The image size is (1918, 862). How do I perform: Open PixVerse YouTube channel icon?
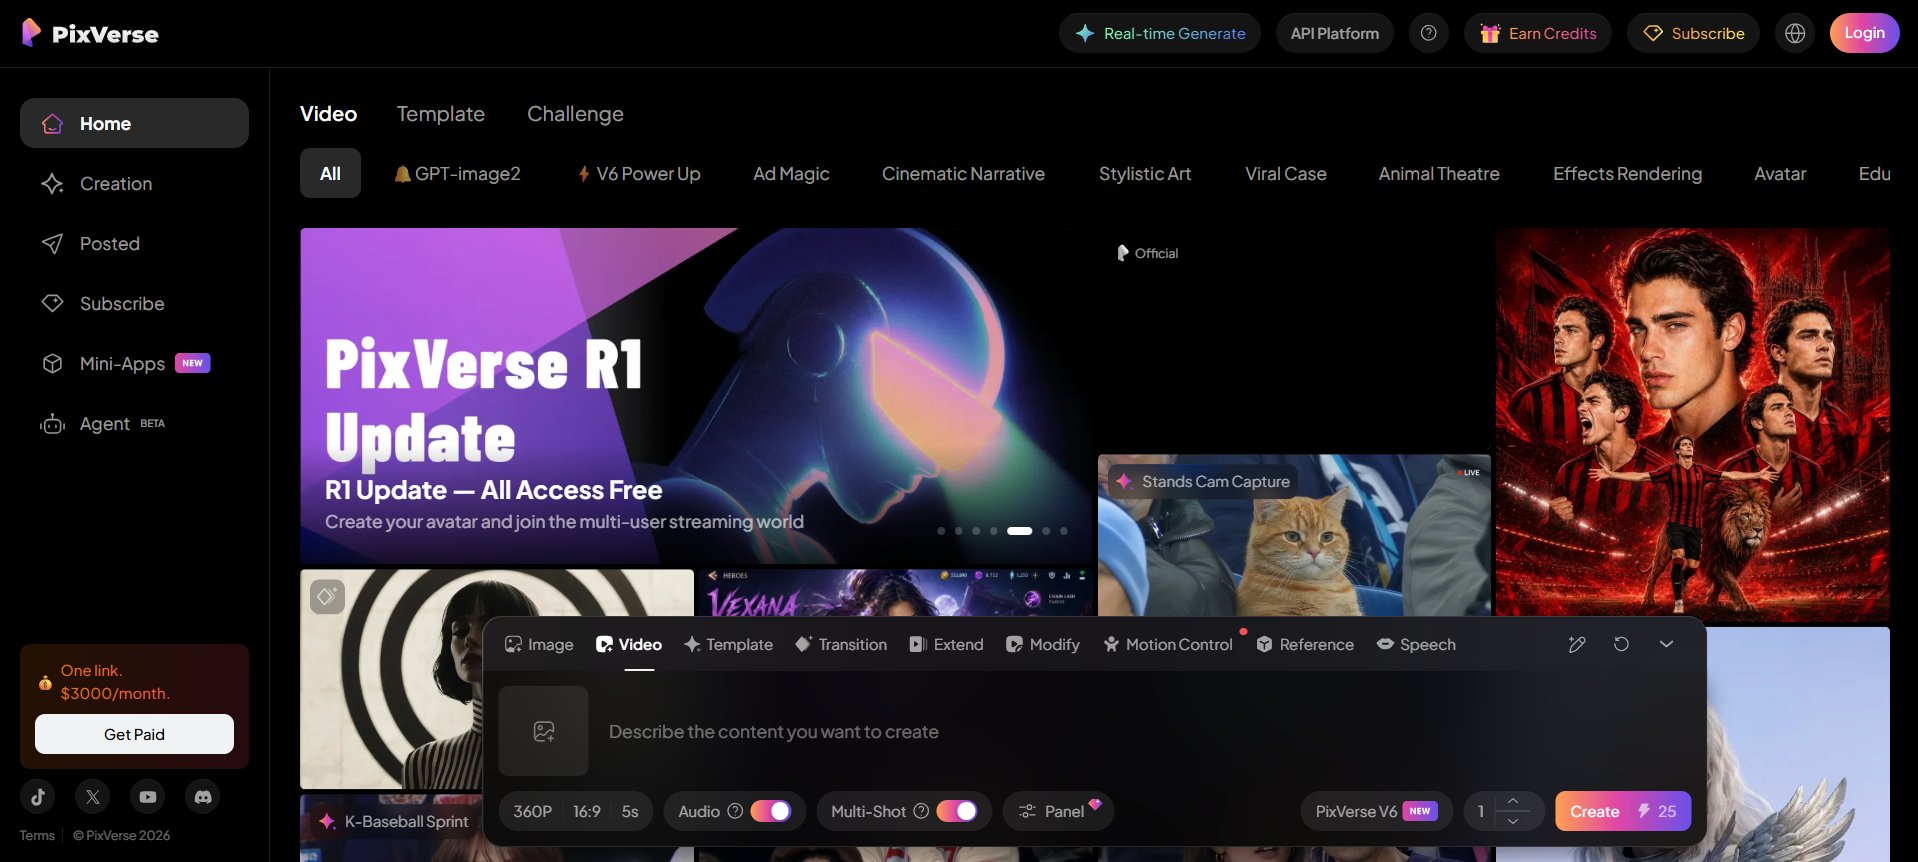[148, 797]
